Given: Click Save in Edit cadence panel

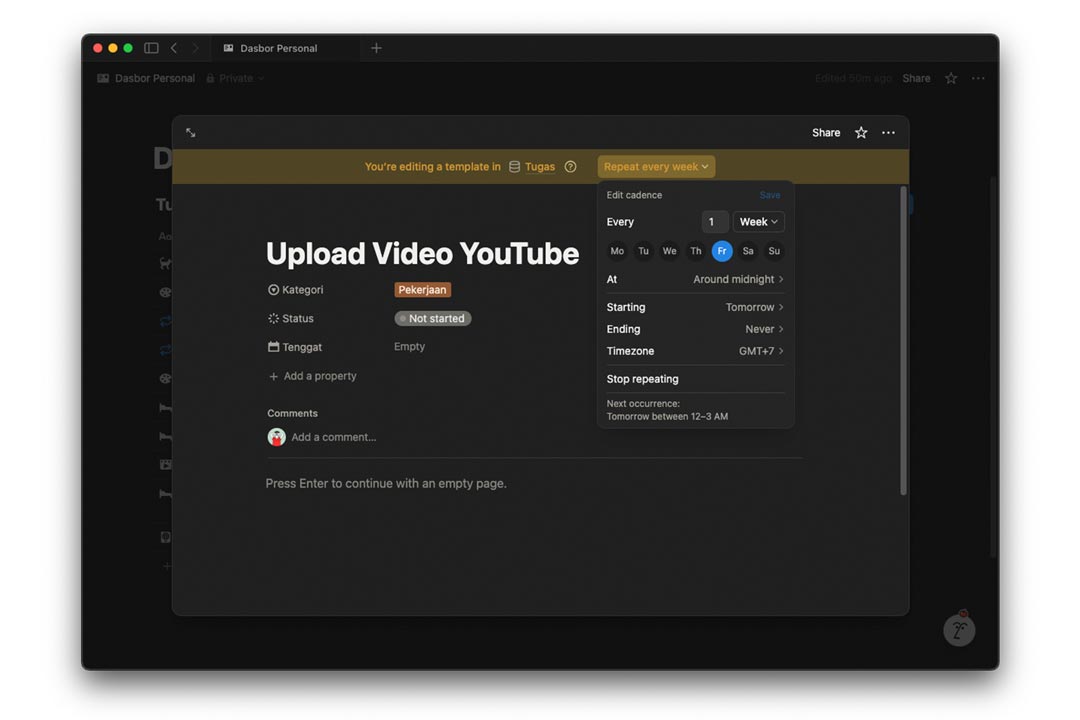Looking at the screenshot, I should [x=769, y=195].
